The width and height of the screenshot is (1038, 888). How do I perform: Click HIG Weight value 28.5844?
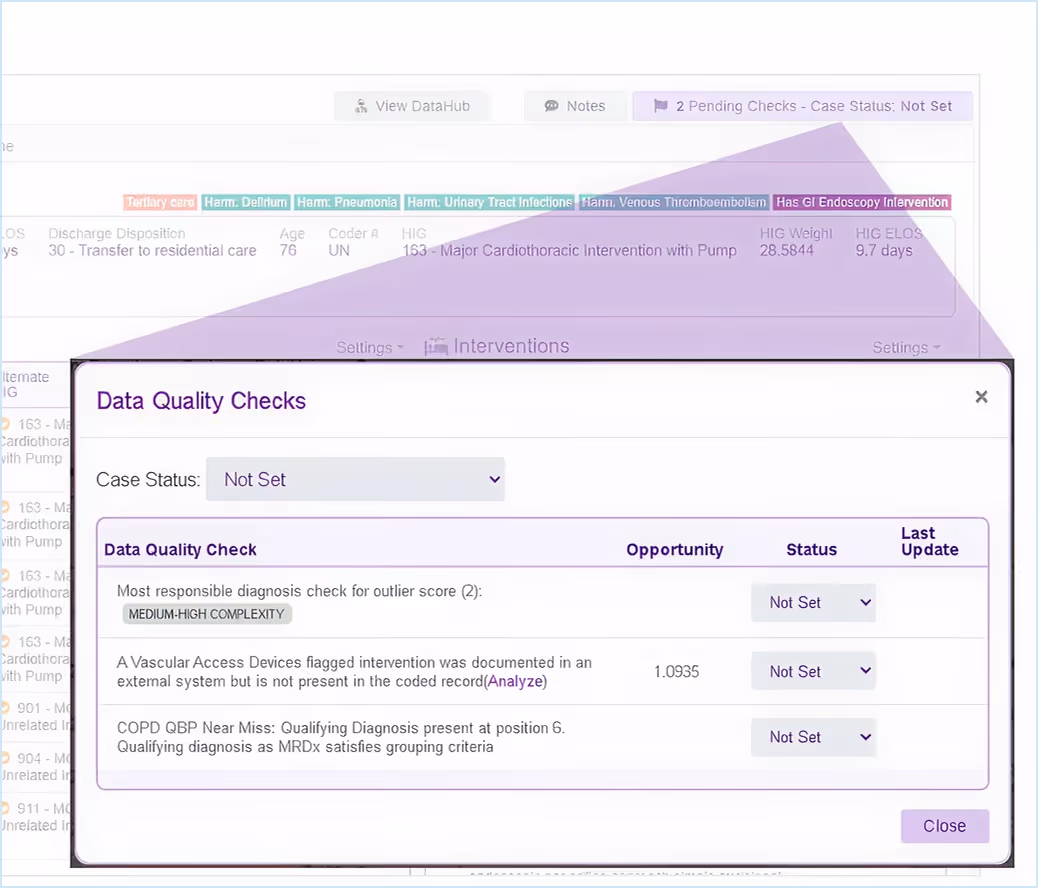tap(786, 250)
